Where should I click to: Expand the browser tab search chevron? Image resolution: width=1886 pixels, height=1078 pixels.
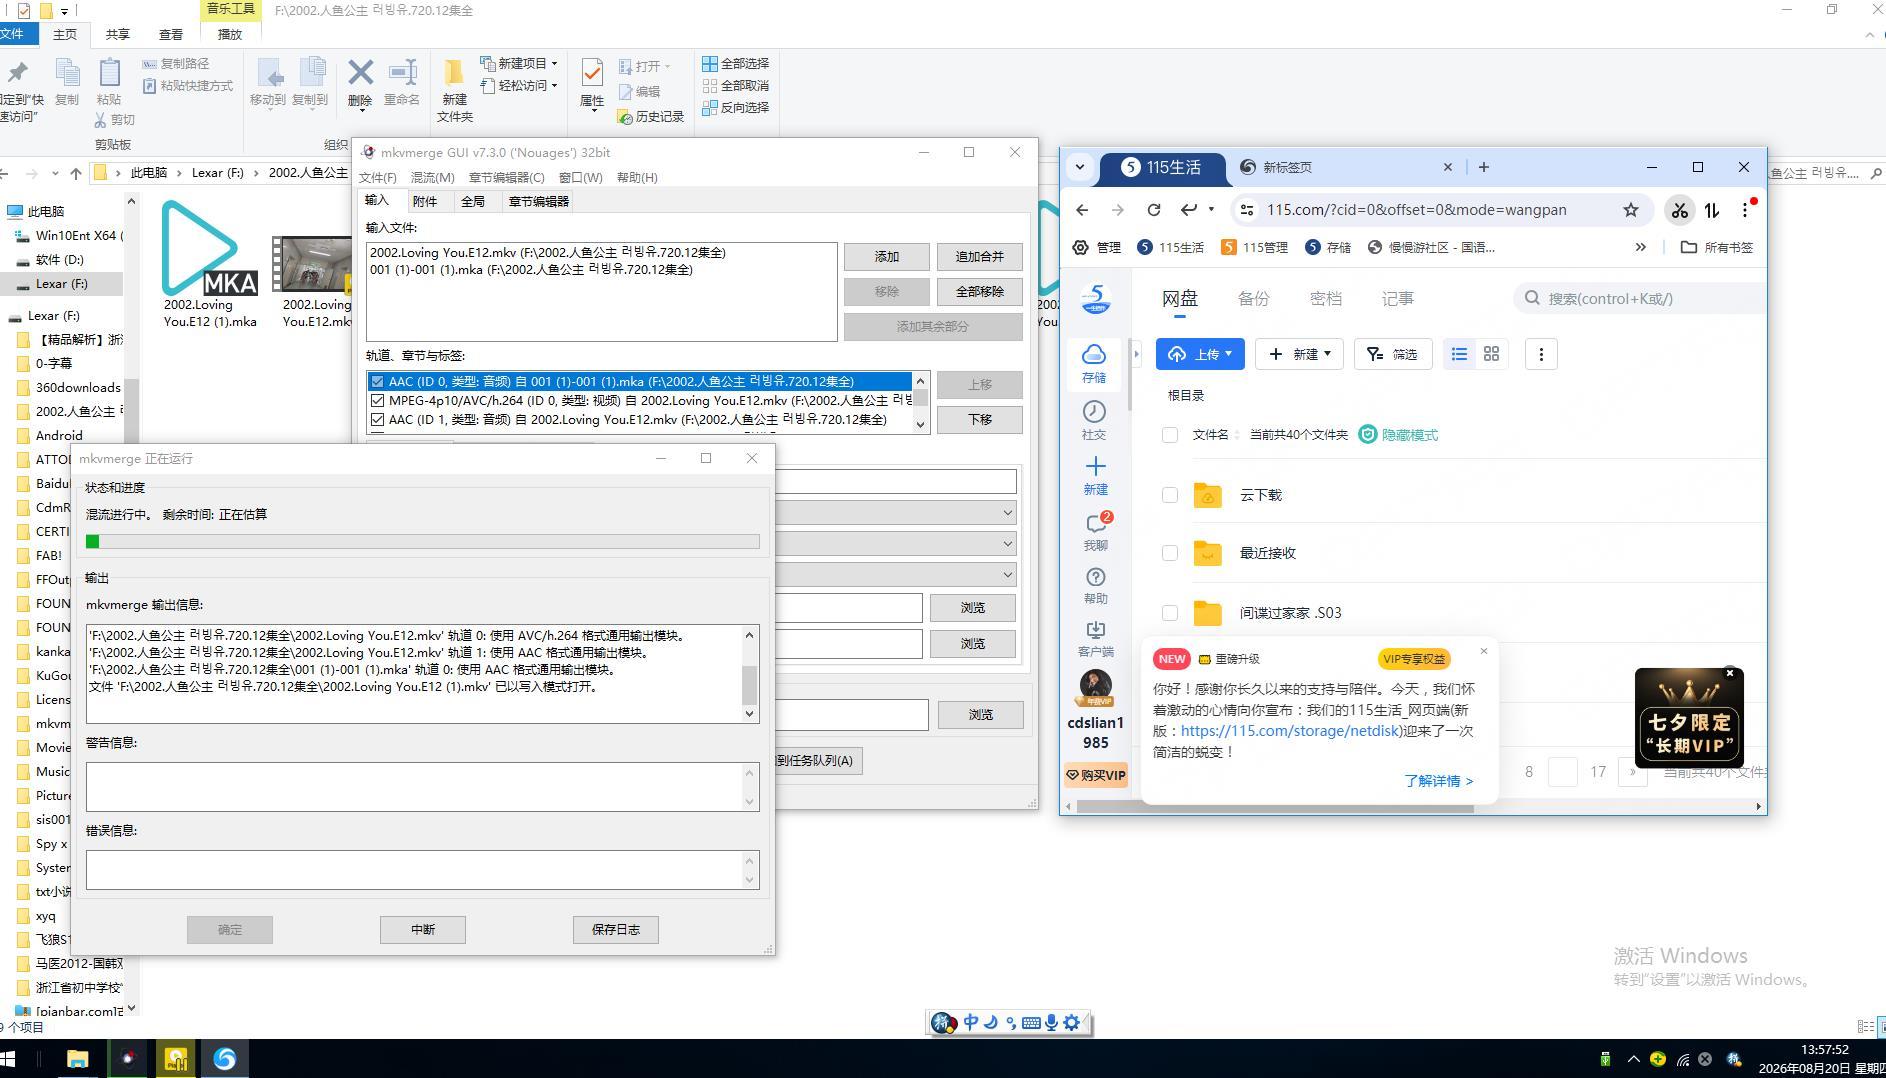coord(1079,167)
